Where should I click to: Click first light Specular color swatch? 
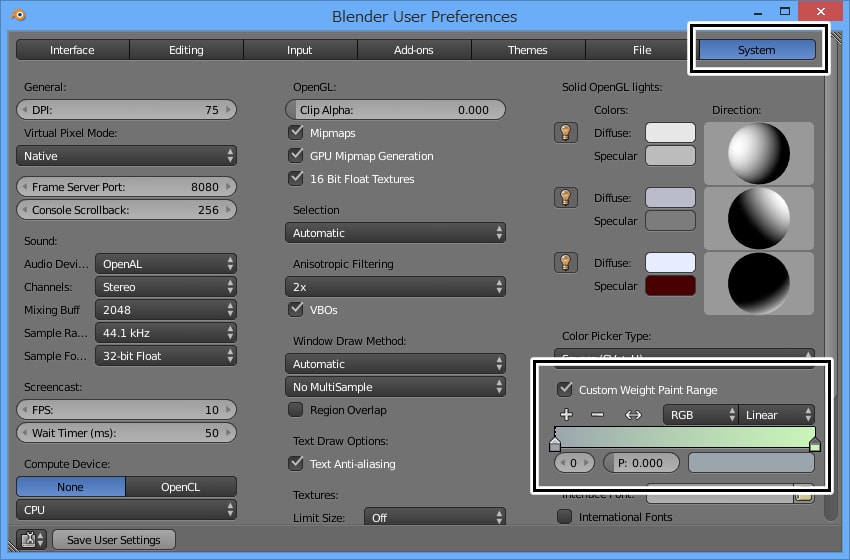[x=670, y=156]
